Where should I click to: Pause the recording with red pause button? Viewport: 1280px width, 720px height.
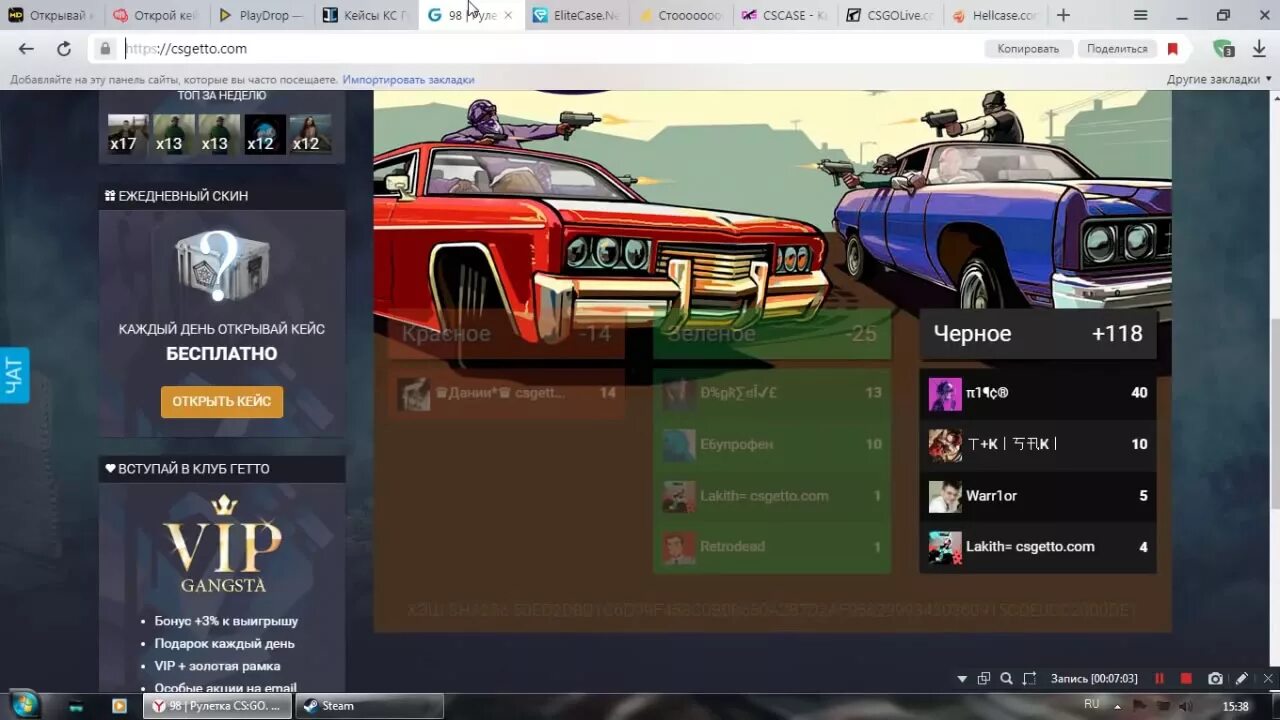click(1159, 678)
